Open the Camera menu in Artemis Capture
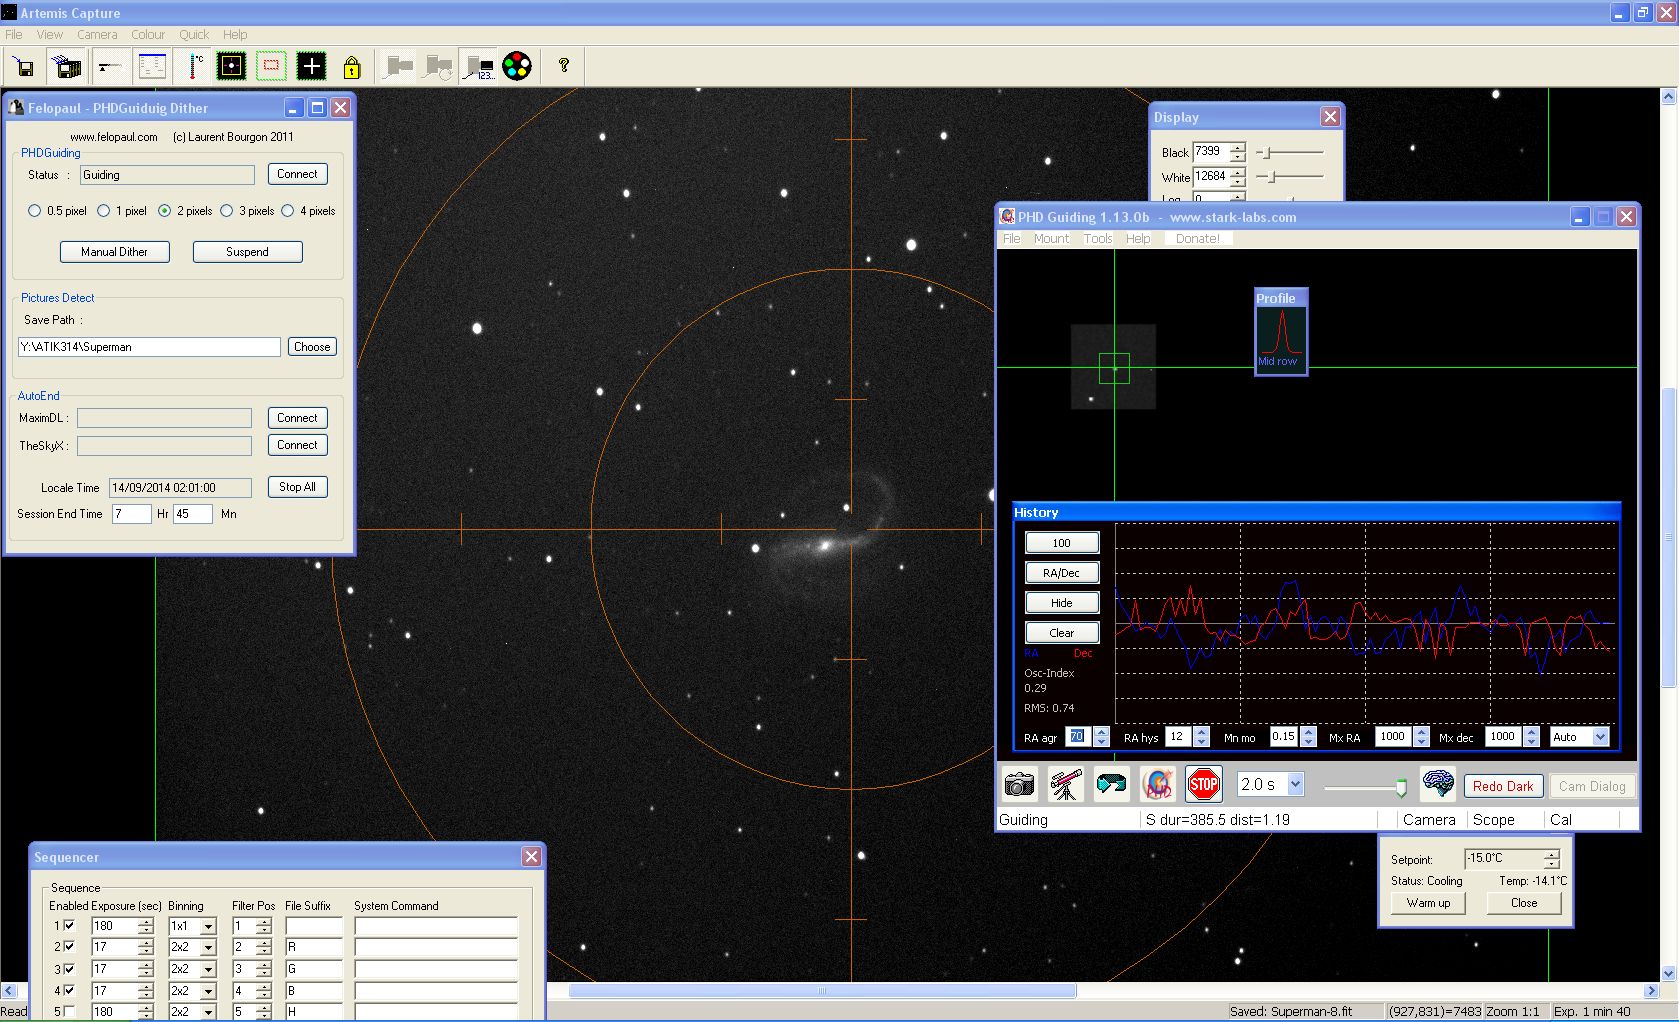This screenshot has height=1022, width=1679. coord(97,34)
